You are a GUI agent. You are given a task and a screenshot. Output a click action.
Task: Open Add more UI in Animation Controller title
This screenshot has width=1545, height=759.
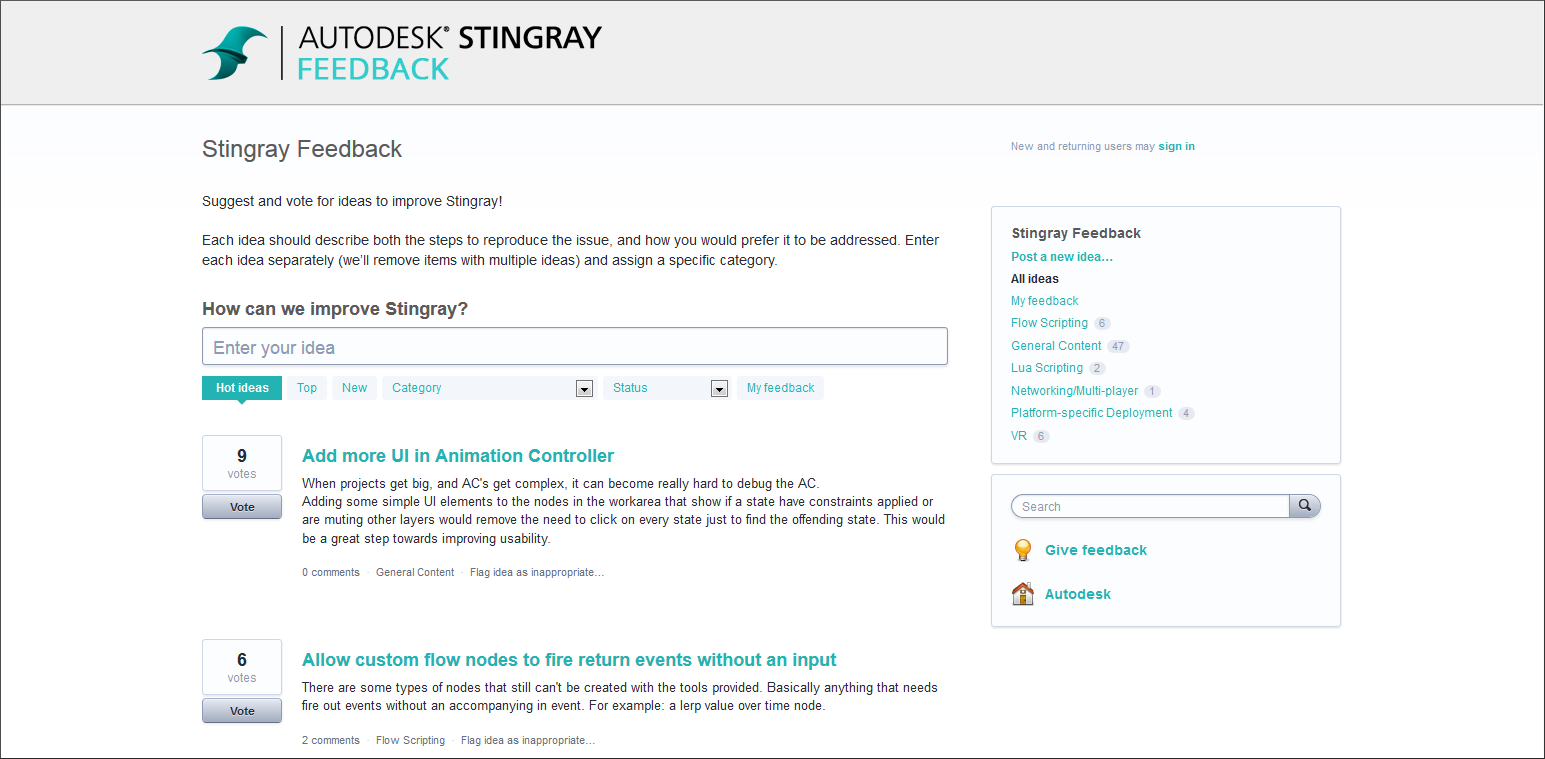[x=458, y=456]
